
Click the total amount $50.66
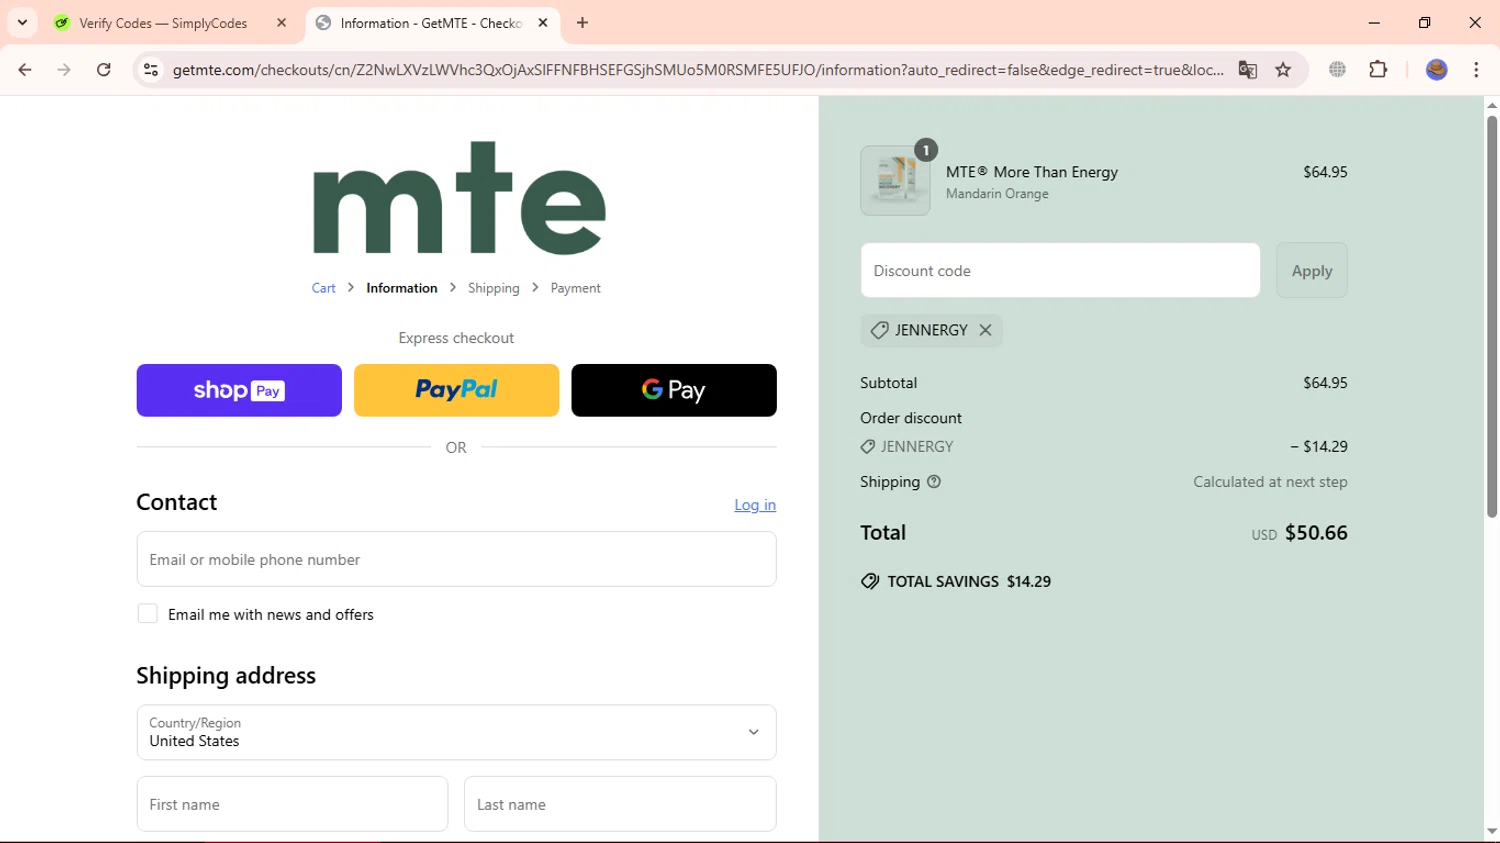click(x=1316, y=533)
